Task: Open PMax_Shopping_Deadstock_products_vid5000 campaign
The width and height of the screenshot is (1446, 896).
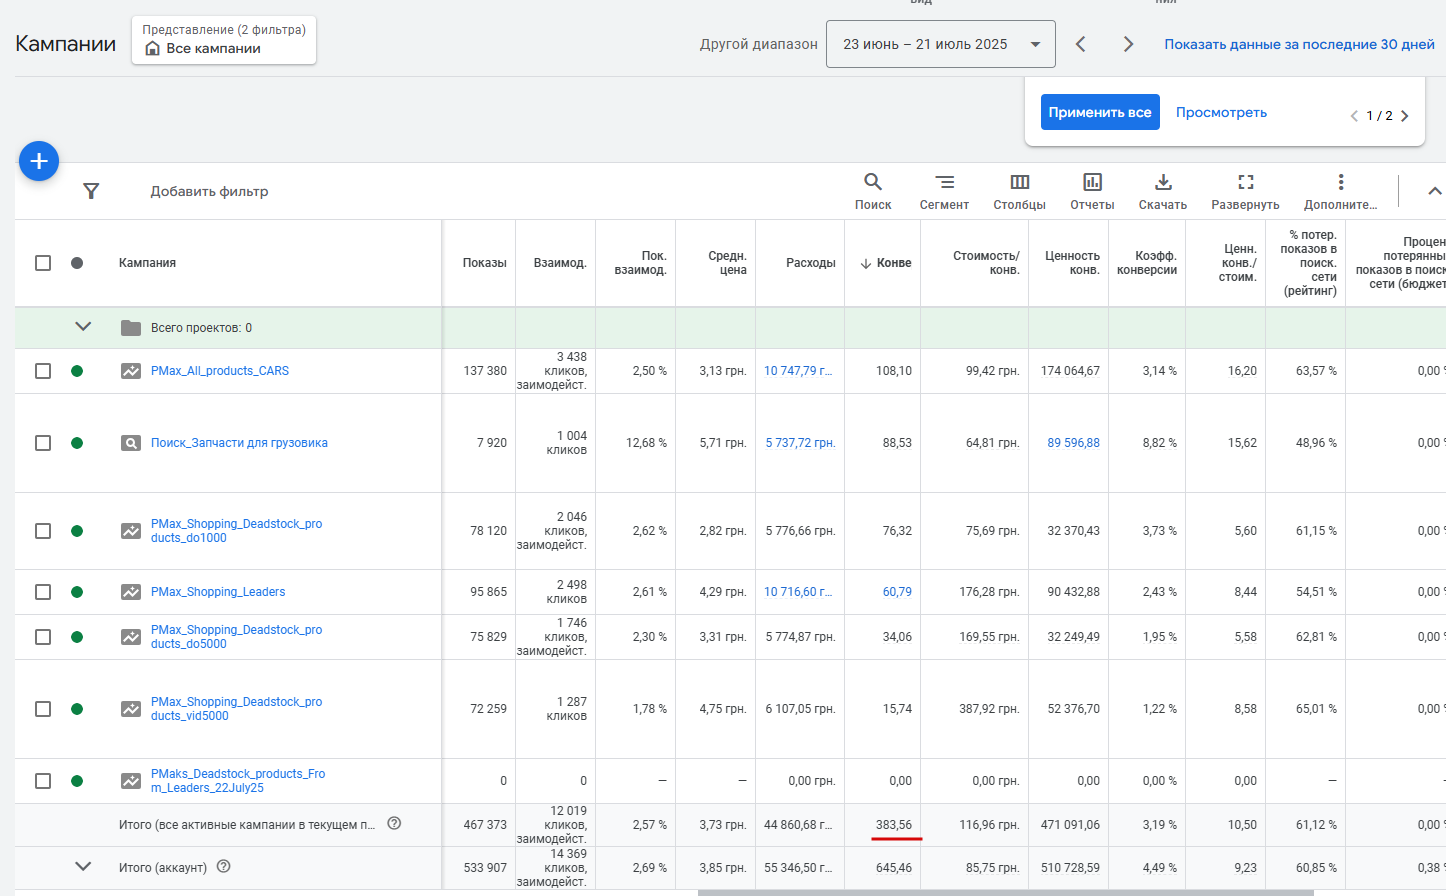Action: point(236,709)
